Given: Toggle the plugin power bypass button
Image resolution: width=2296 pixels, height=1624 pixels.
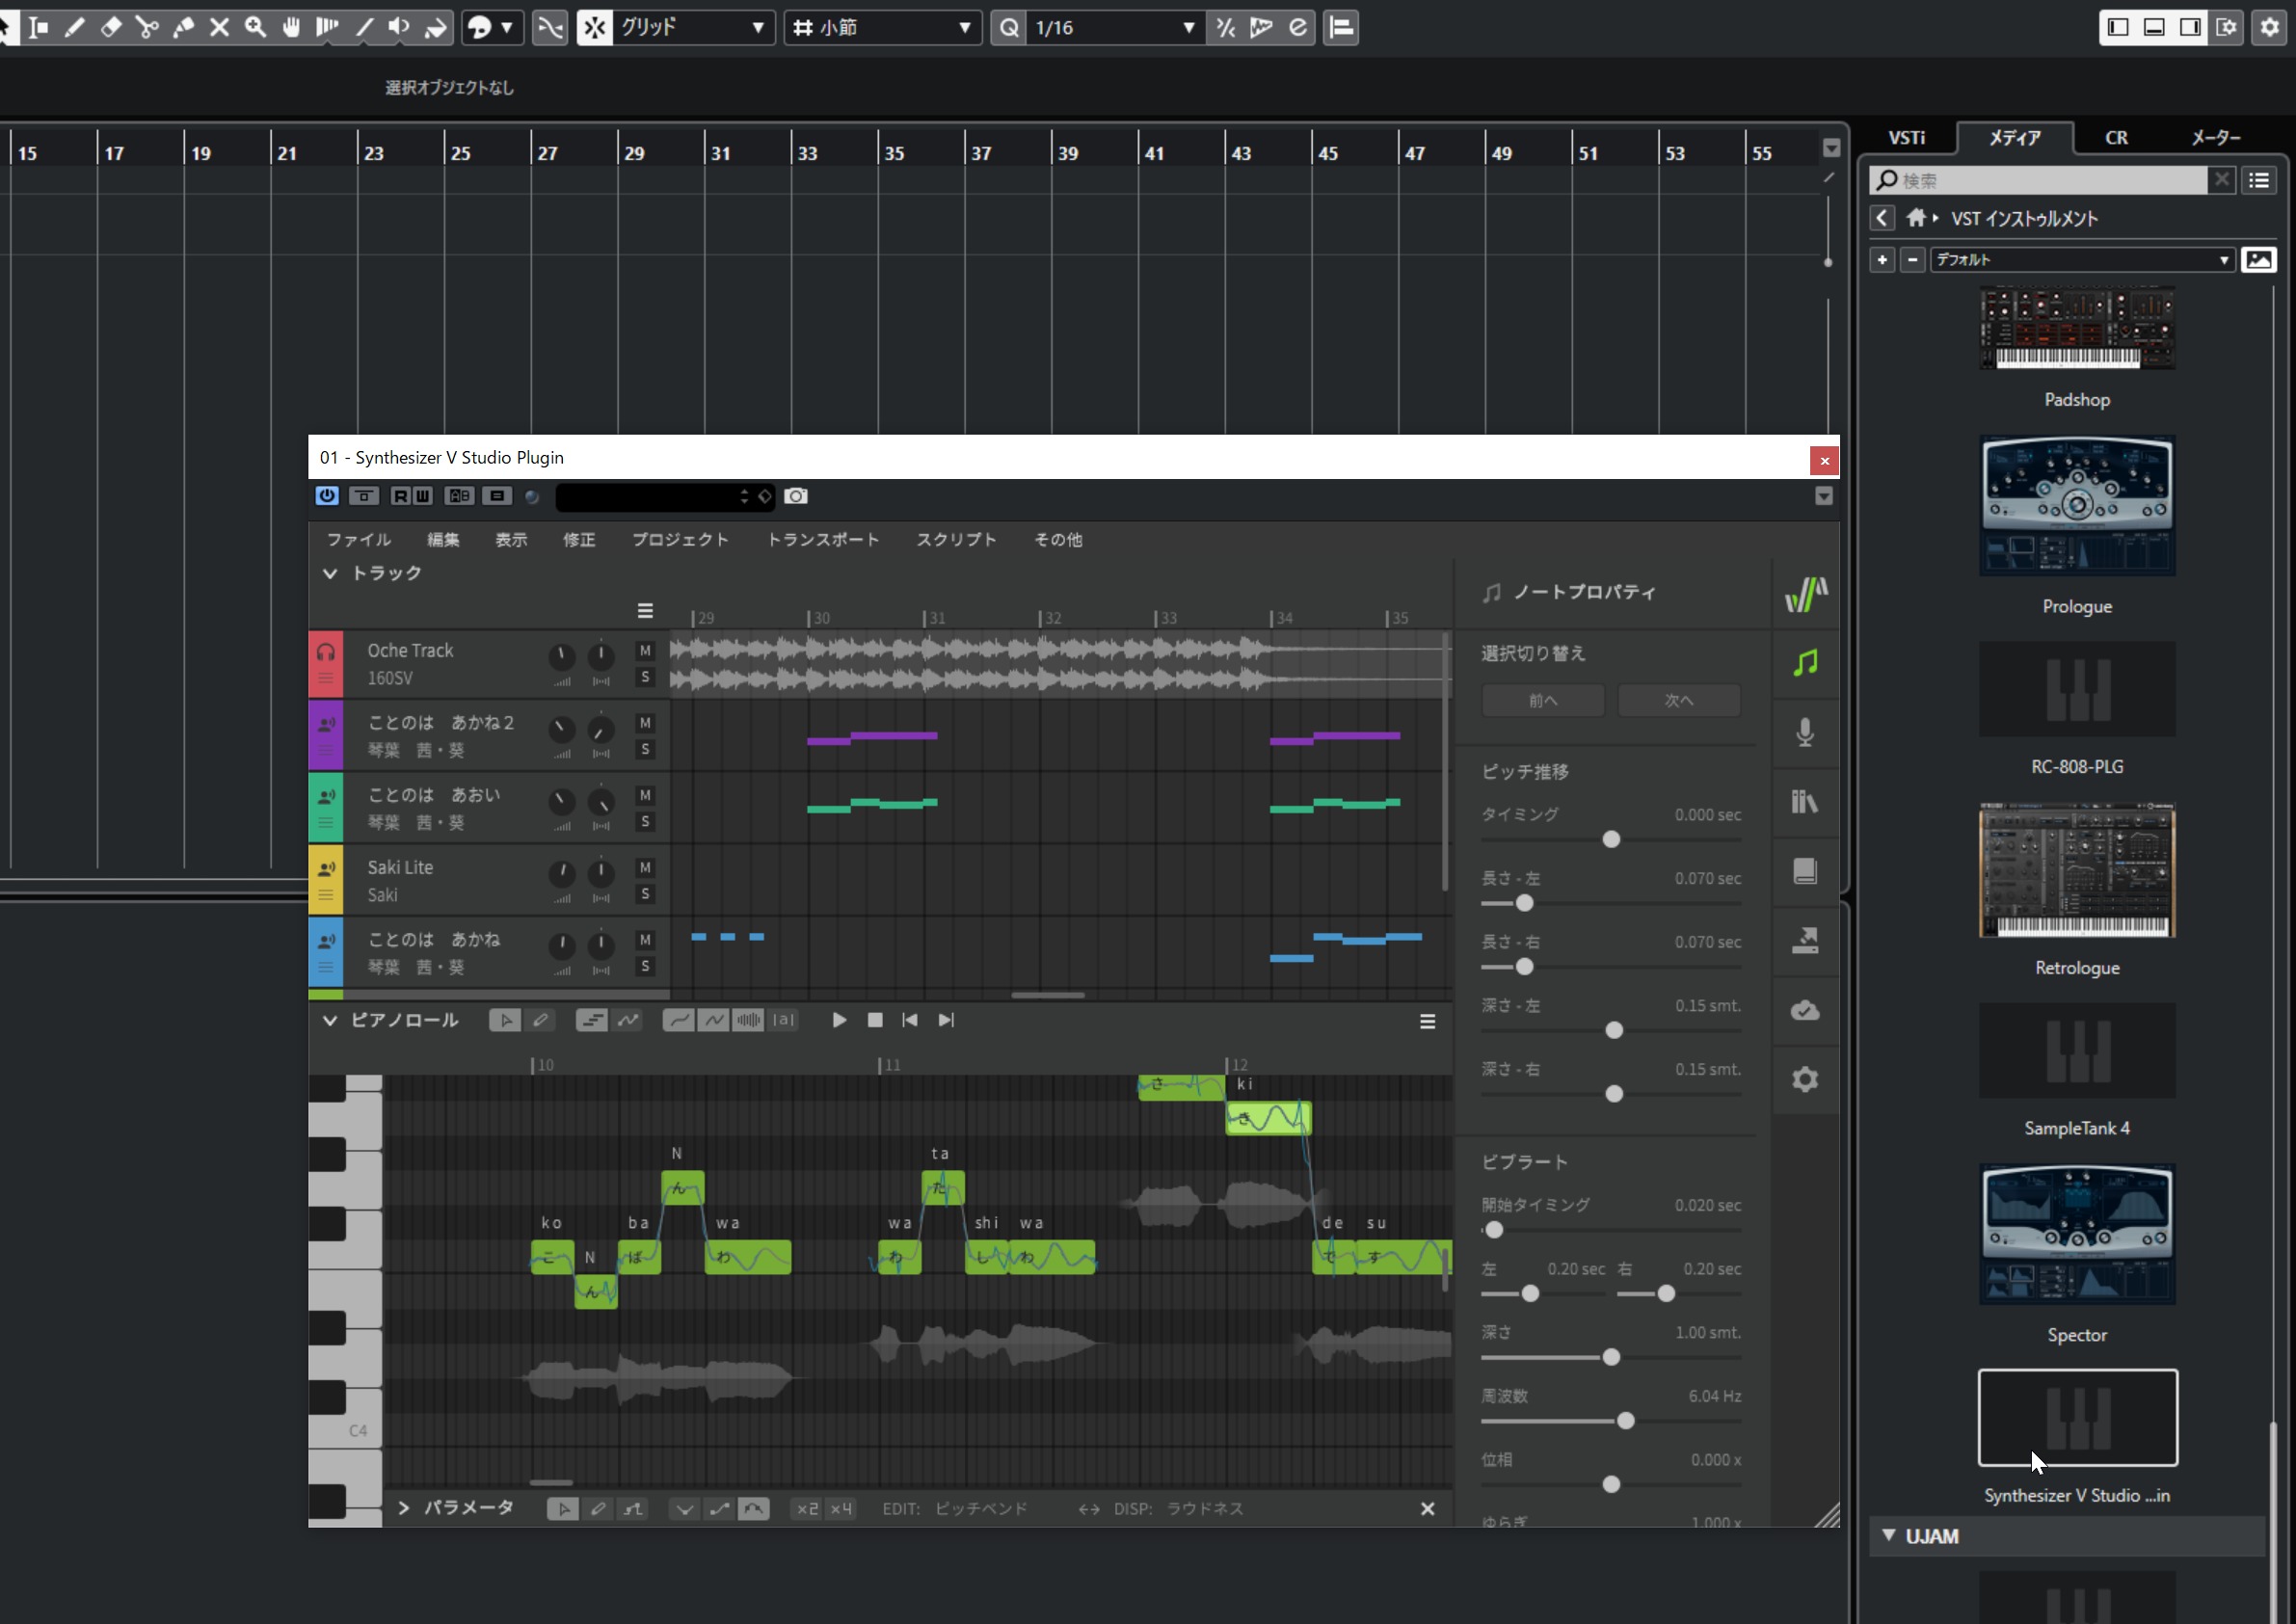Looking at the screenshot, I should tap(327, 496).
